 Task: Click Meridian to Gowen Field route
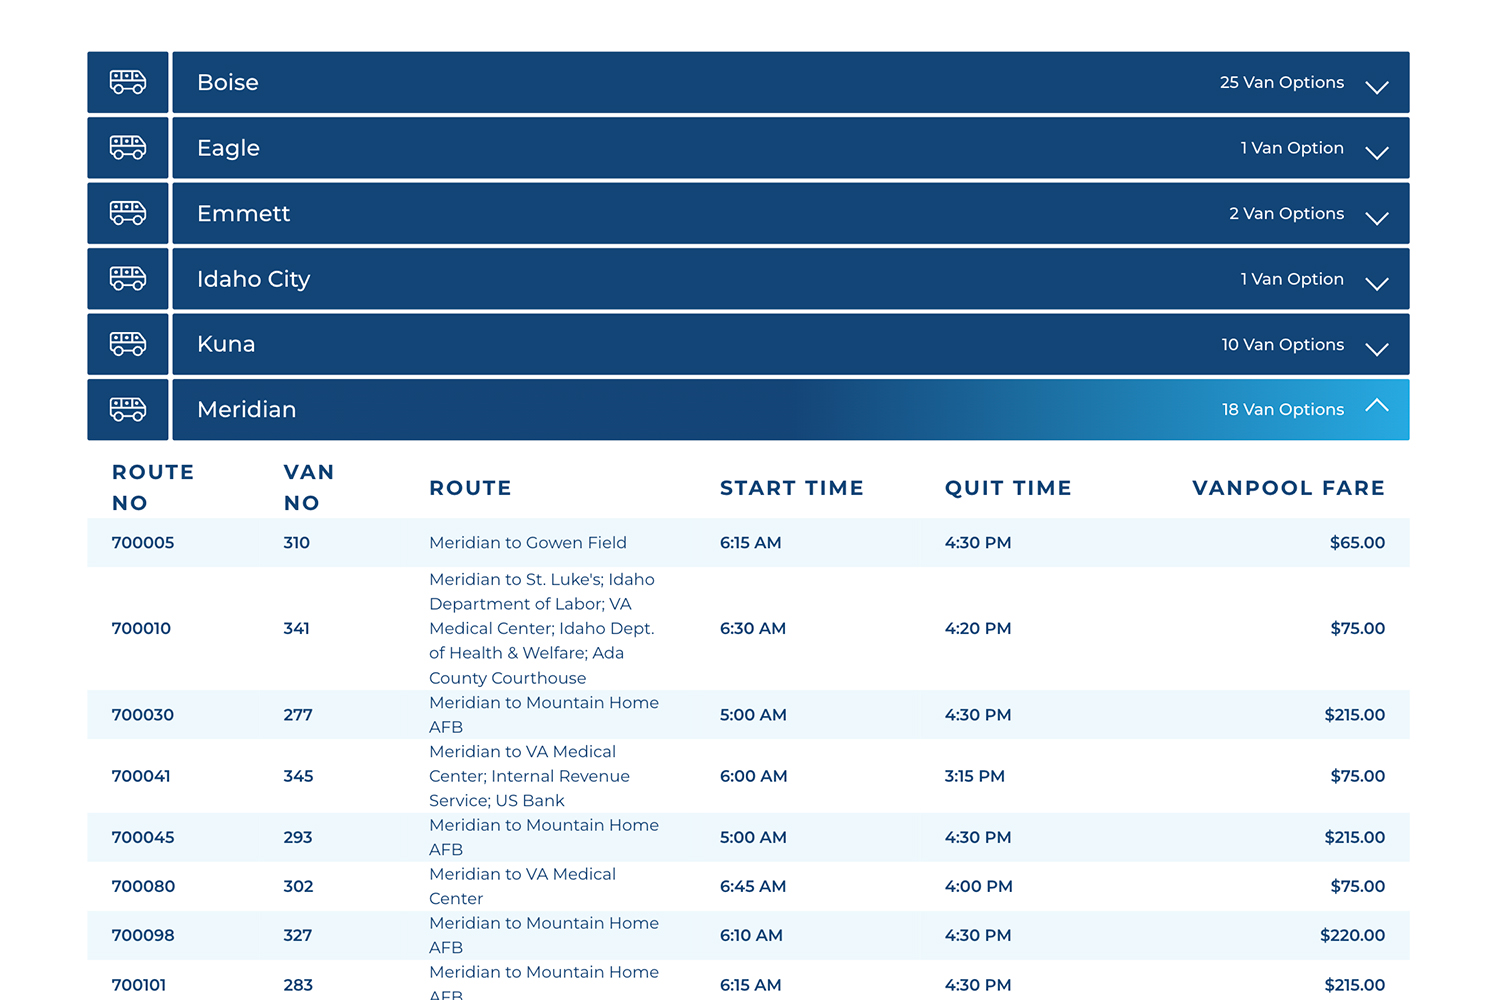tap(528, 543)
